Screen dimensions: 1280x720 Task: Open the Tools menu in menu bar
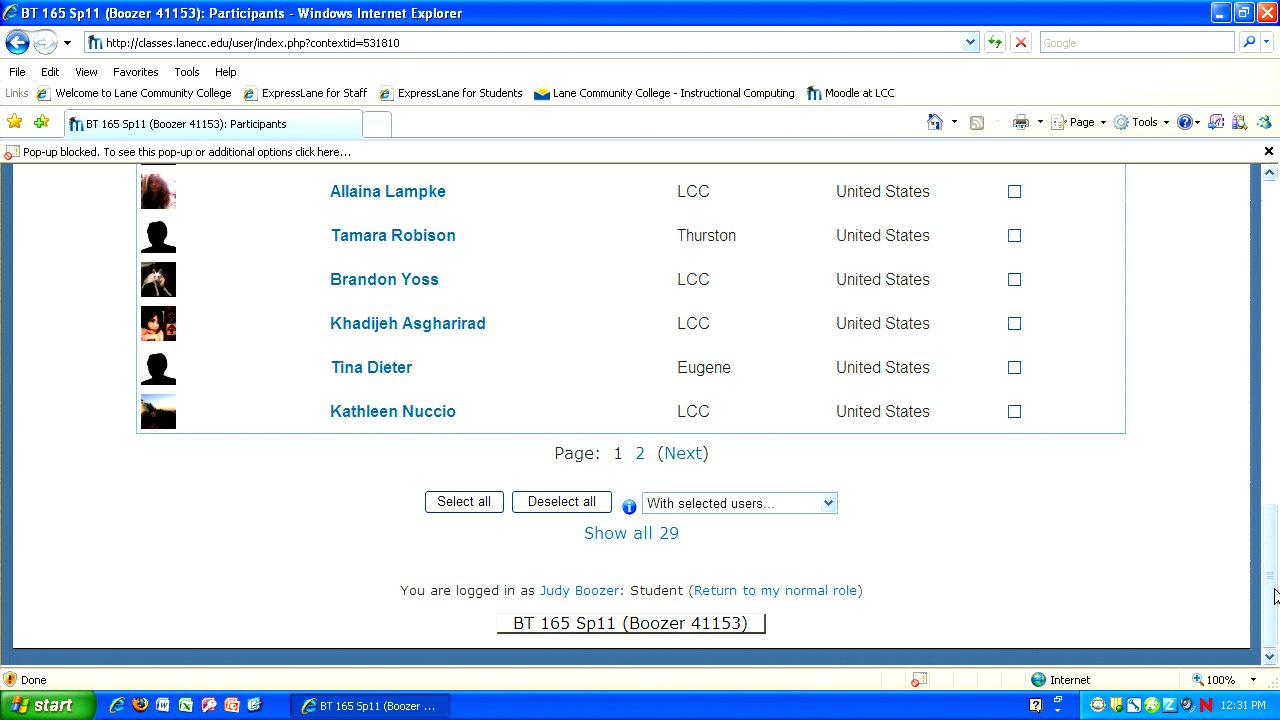coord(186,72)
